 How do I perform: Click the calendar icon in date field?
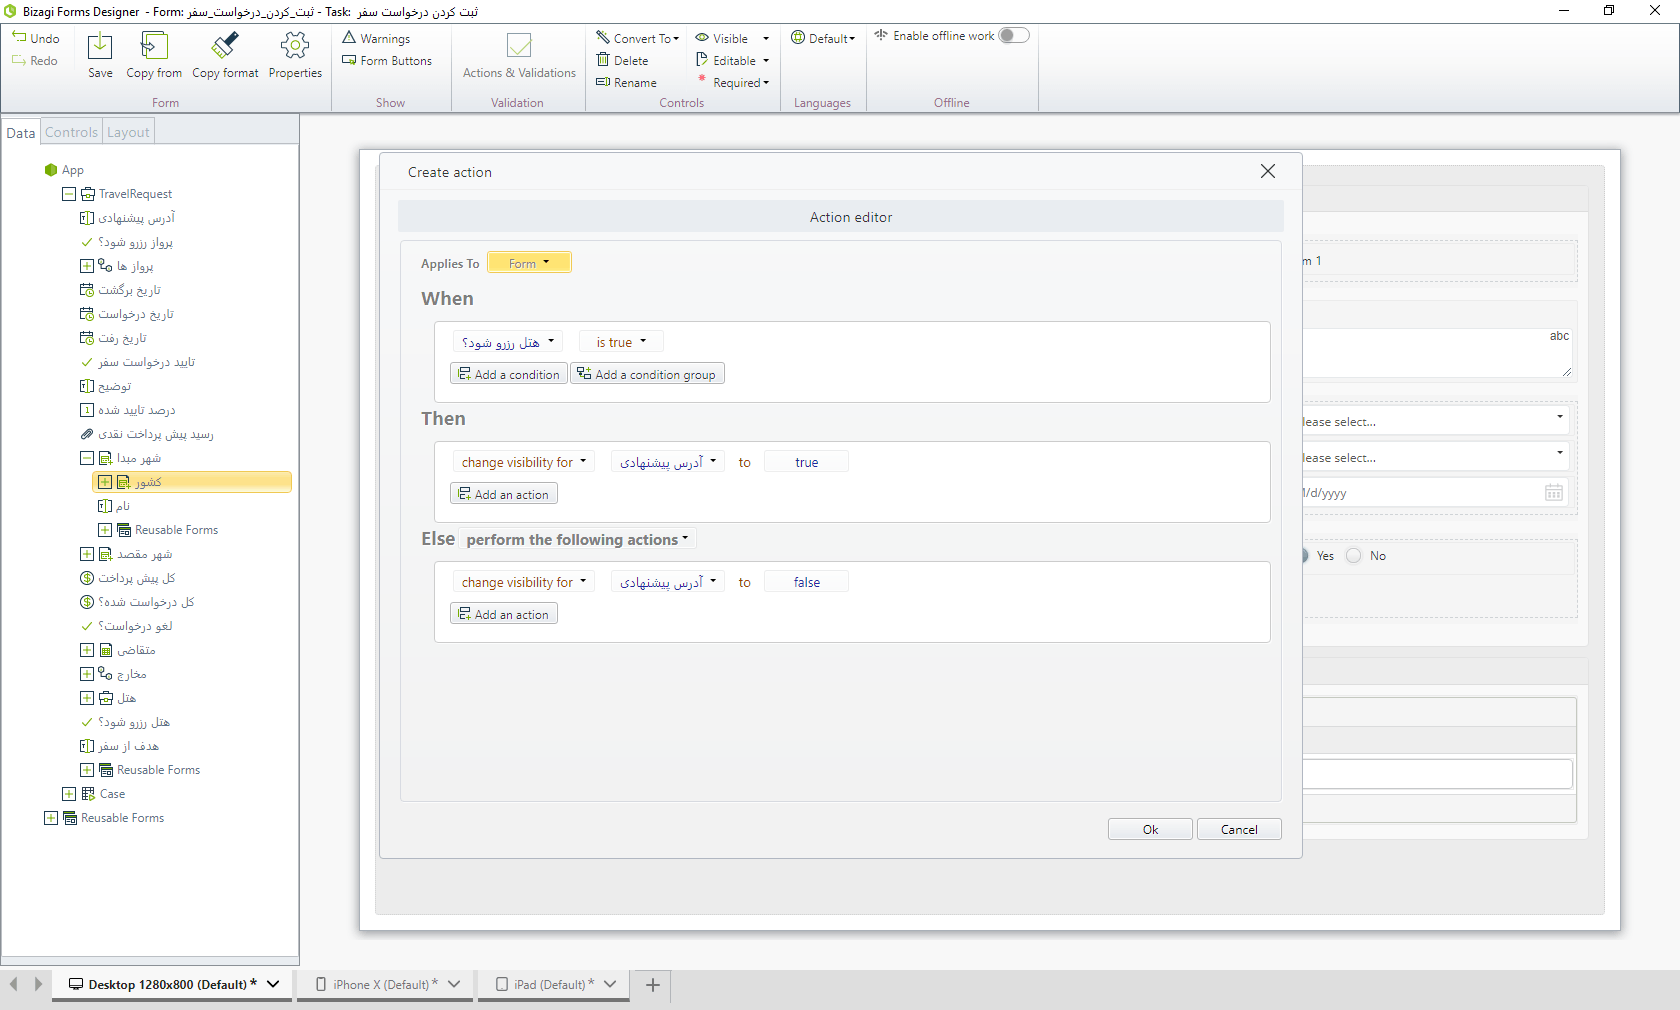1554,492
